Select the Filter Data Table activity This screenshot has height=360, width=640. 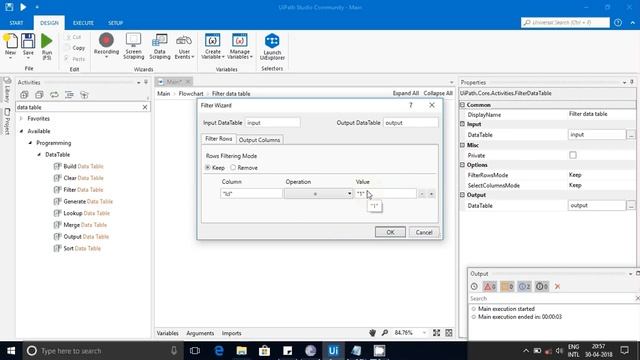coord(79,190)
